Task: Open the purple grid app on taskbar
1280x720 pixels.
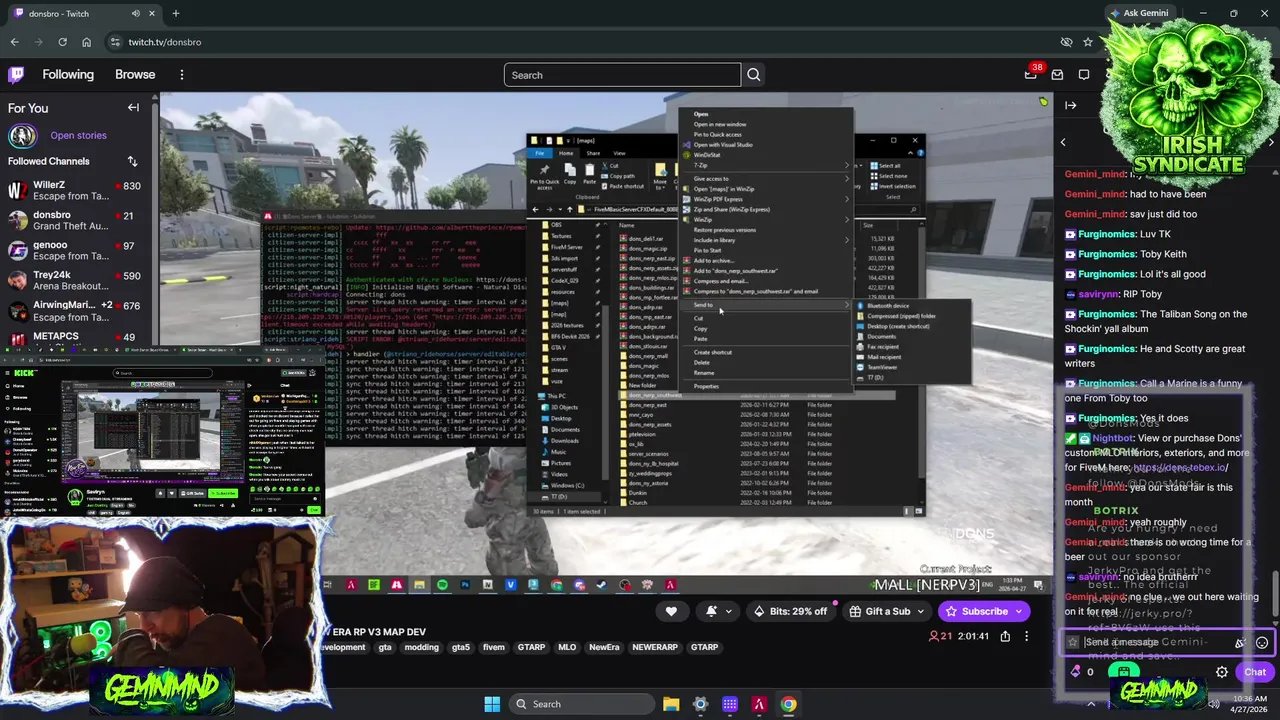Action: pyautogui.click(x=730, y=704)
